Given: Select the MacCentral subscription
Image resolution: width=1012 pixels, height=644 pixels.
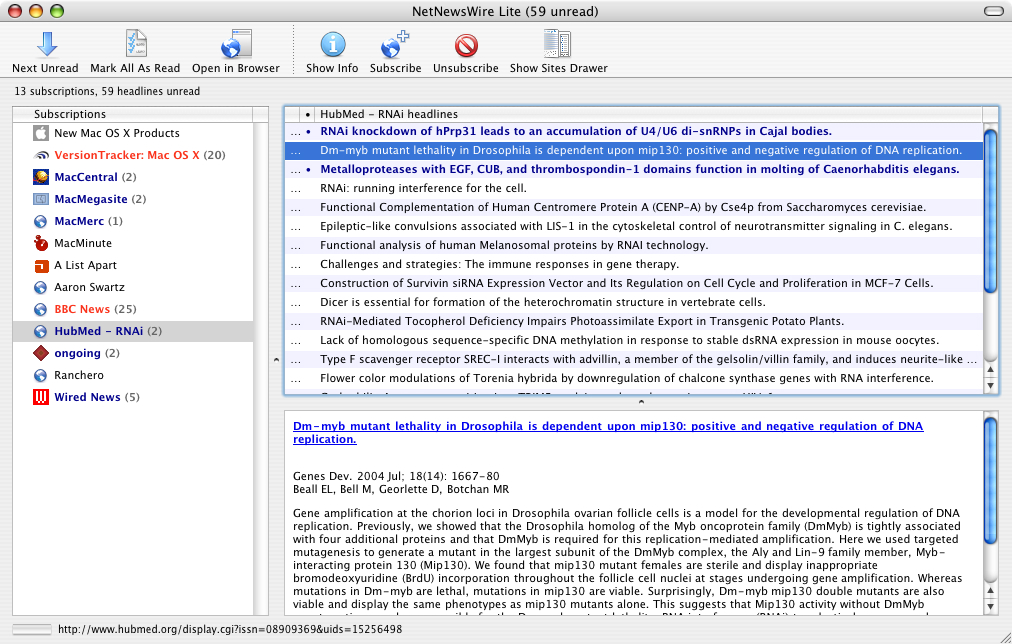Looking at the screenshot, I should coord(133,177).
